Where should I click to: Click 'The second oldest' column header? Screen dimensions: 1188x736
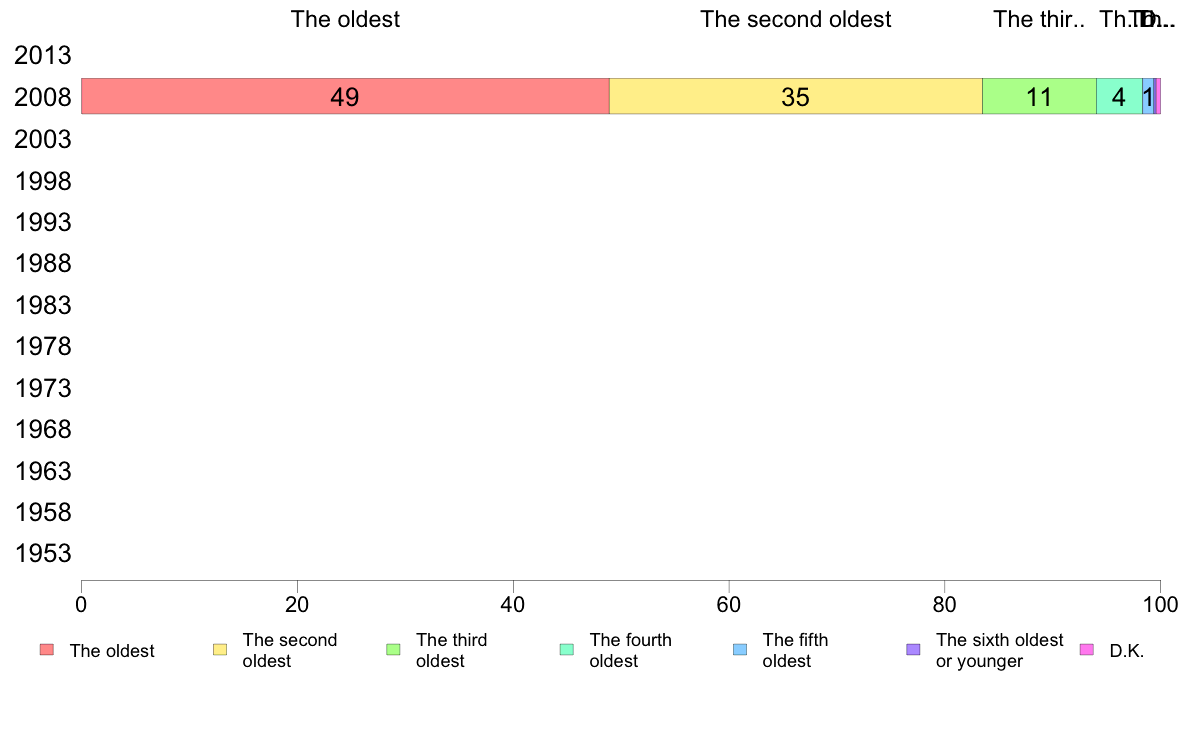pos(796,19)
